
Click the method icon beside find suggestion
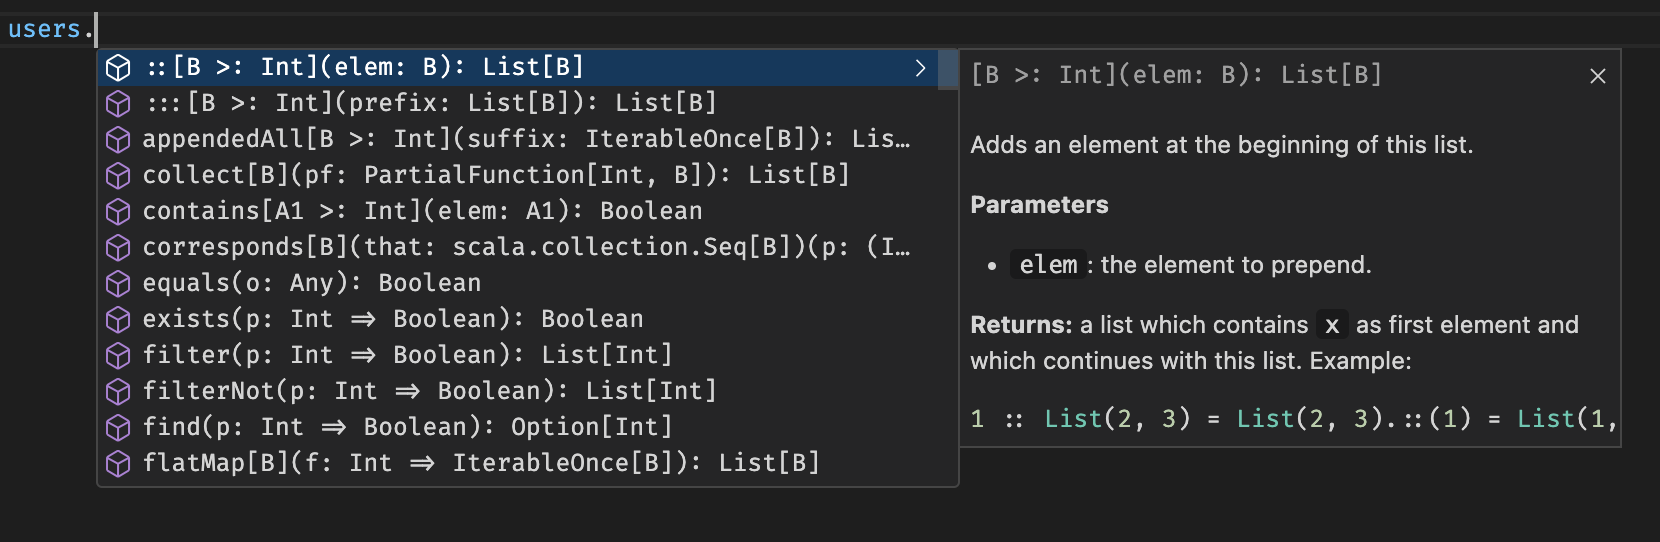point(118,428)
